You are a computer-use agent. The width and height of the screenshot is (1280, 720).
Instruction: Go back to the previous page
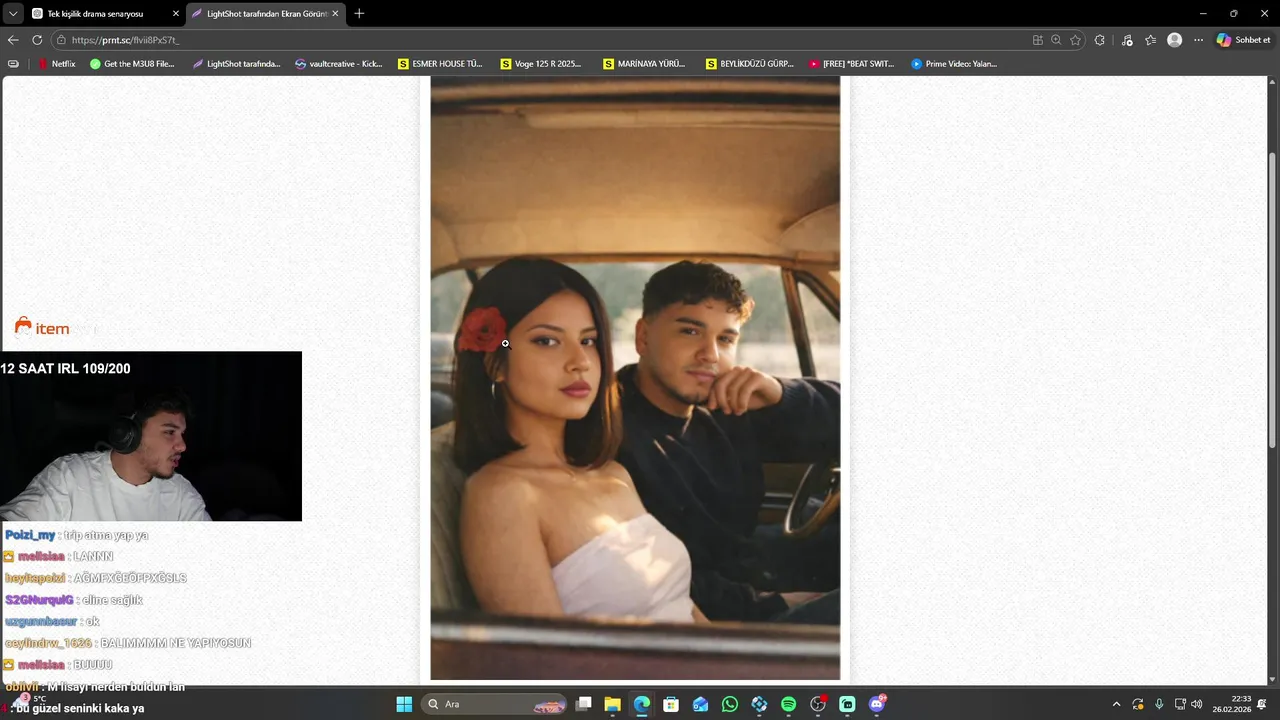click(x=13, y=40)
